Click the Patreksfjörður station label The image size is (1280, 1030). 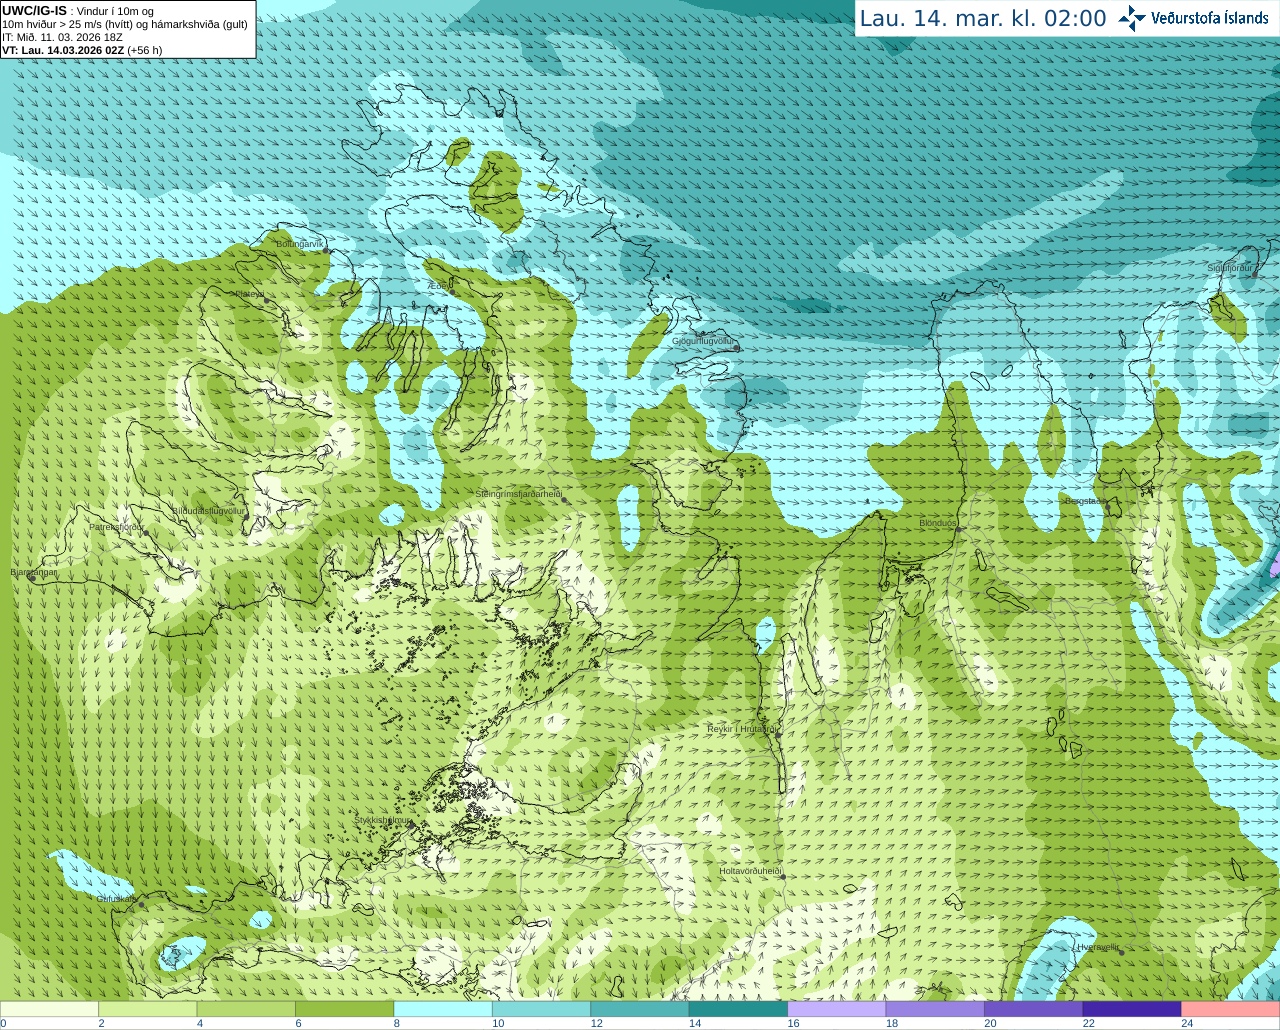(117, 526)
